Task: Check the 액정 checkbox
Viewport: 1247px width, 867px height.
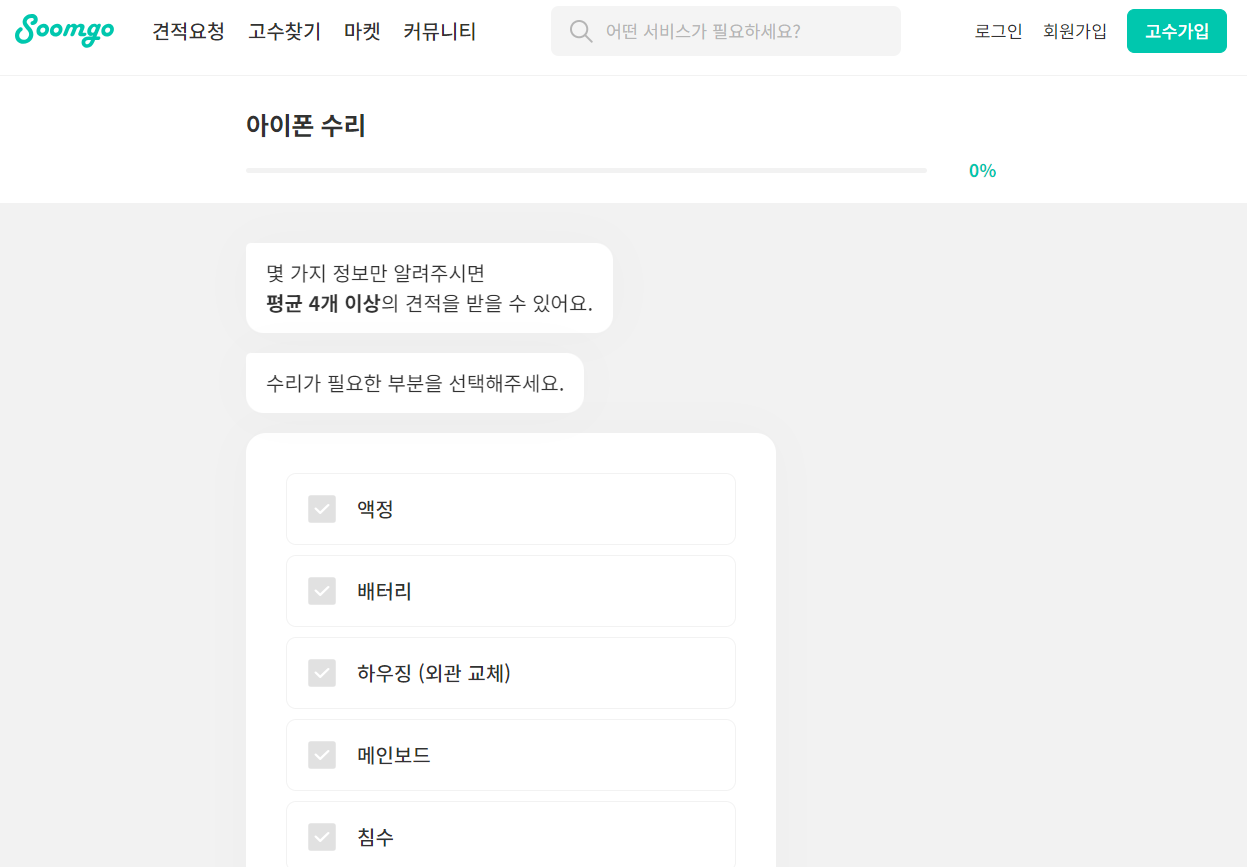Action: (322, 509)
